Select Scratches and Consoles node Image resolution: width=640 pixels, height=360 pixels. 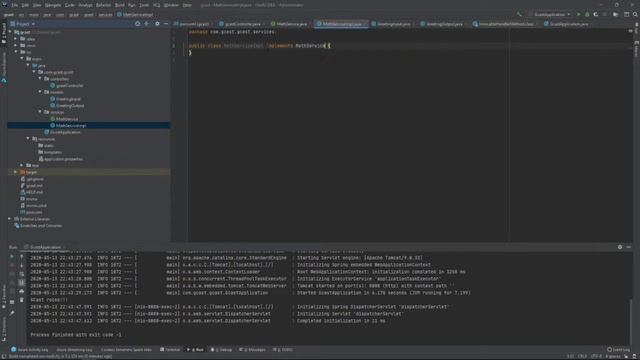38,226
